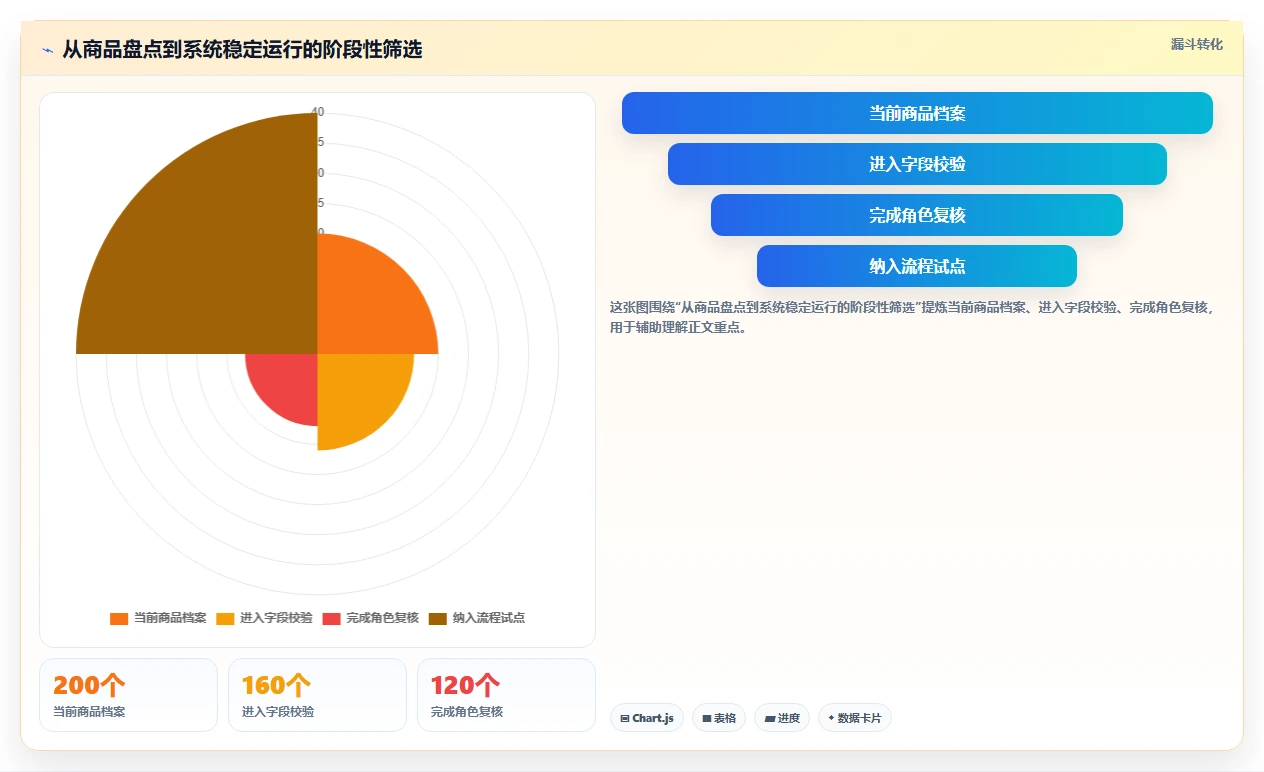Select the 完成角色复核 funnel bar

[917, 215]
